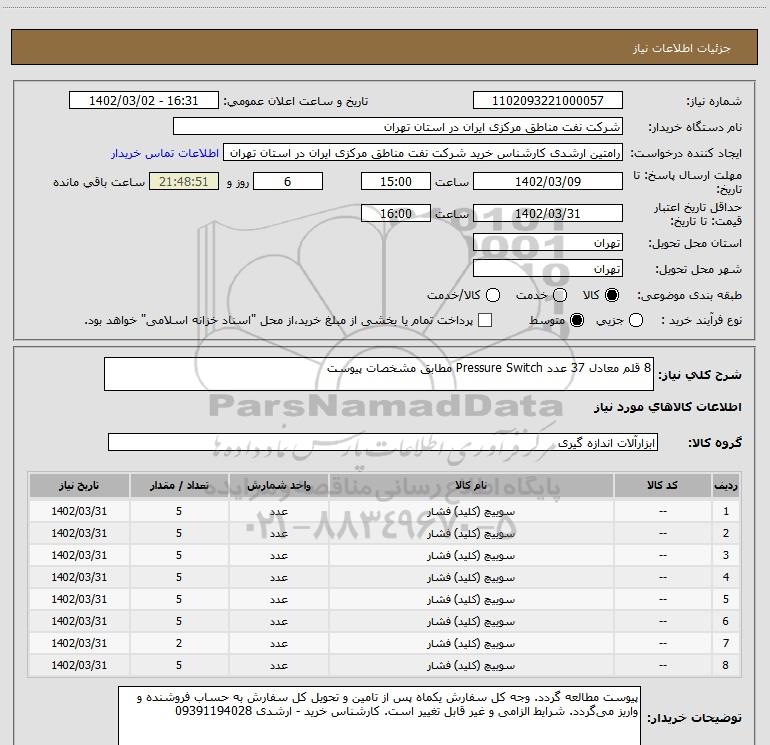Click quantity 2 in row 7
770x745 pixels.
[179, 643]
